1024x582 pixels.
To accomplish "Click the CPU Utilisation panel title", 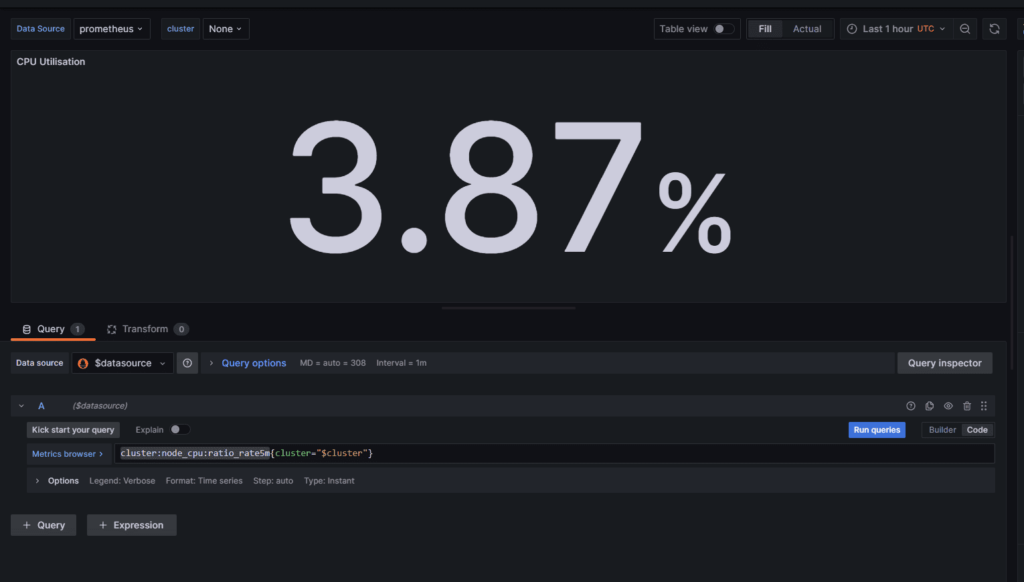I will tap(51, 61).
